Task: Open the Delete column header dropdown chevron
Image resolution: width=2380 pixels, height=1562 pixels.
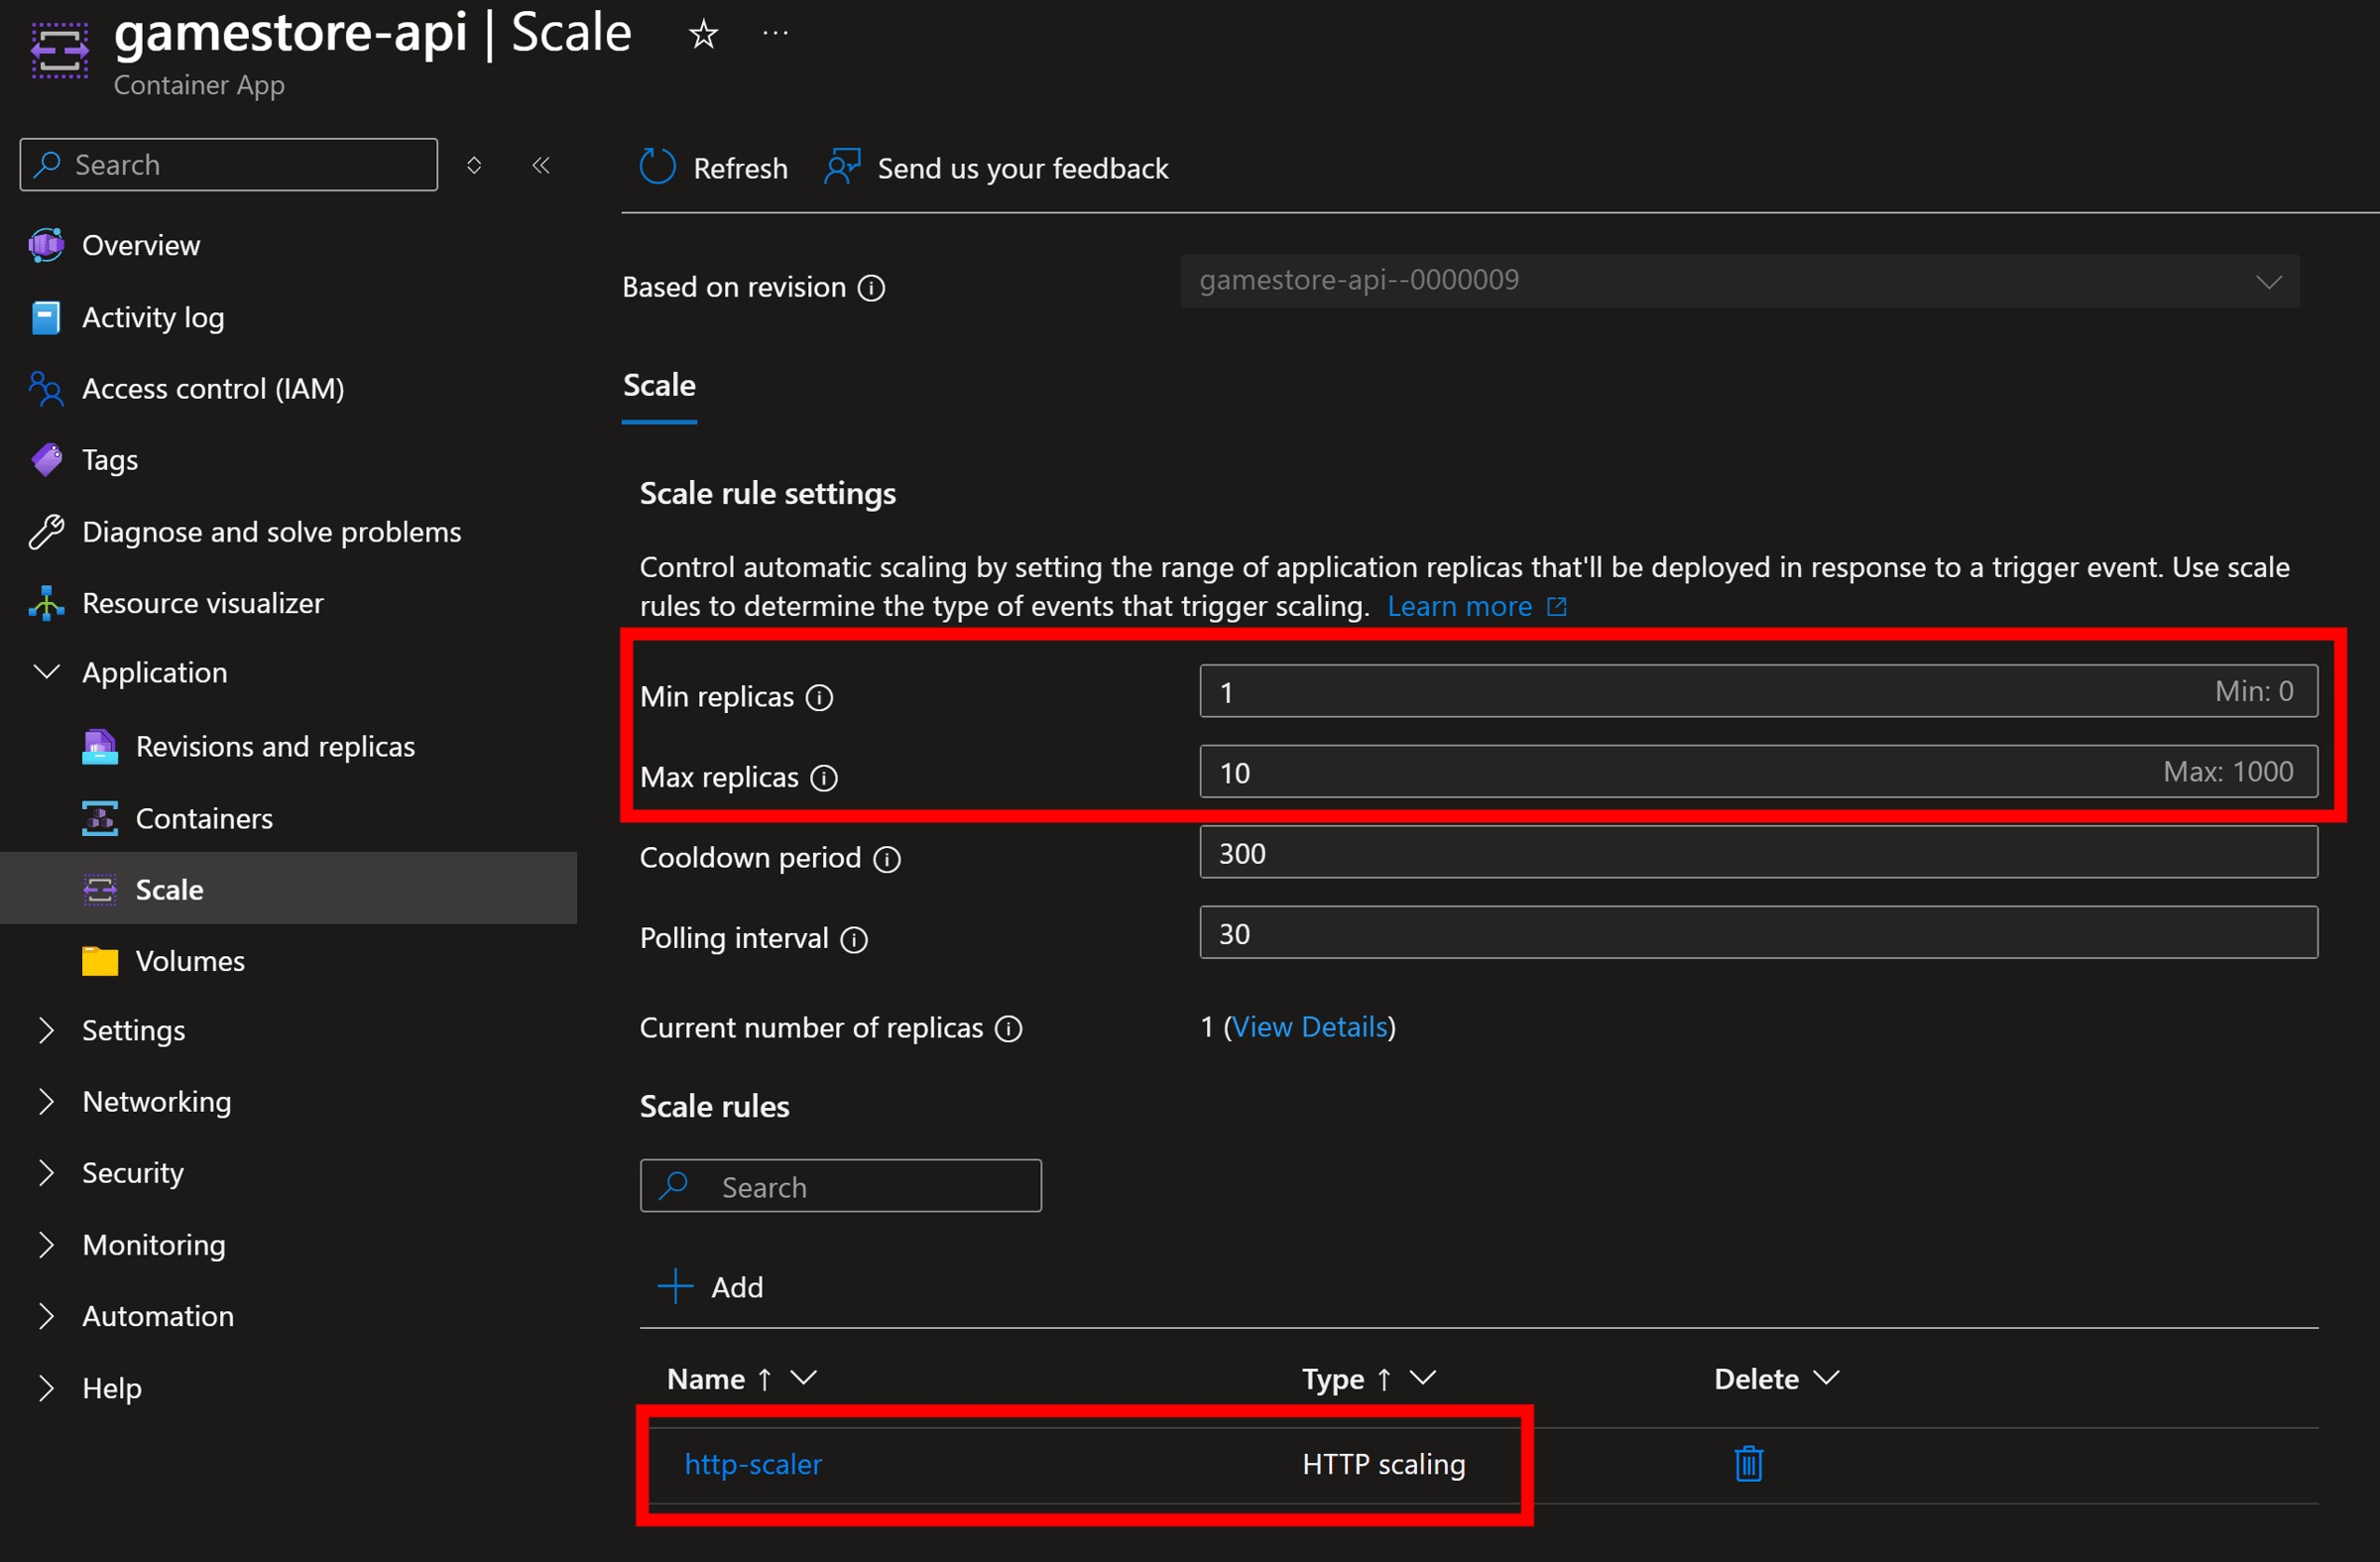Action: click(x=1826, y=1378)
